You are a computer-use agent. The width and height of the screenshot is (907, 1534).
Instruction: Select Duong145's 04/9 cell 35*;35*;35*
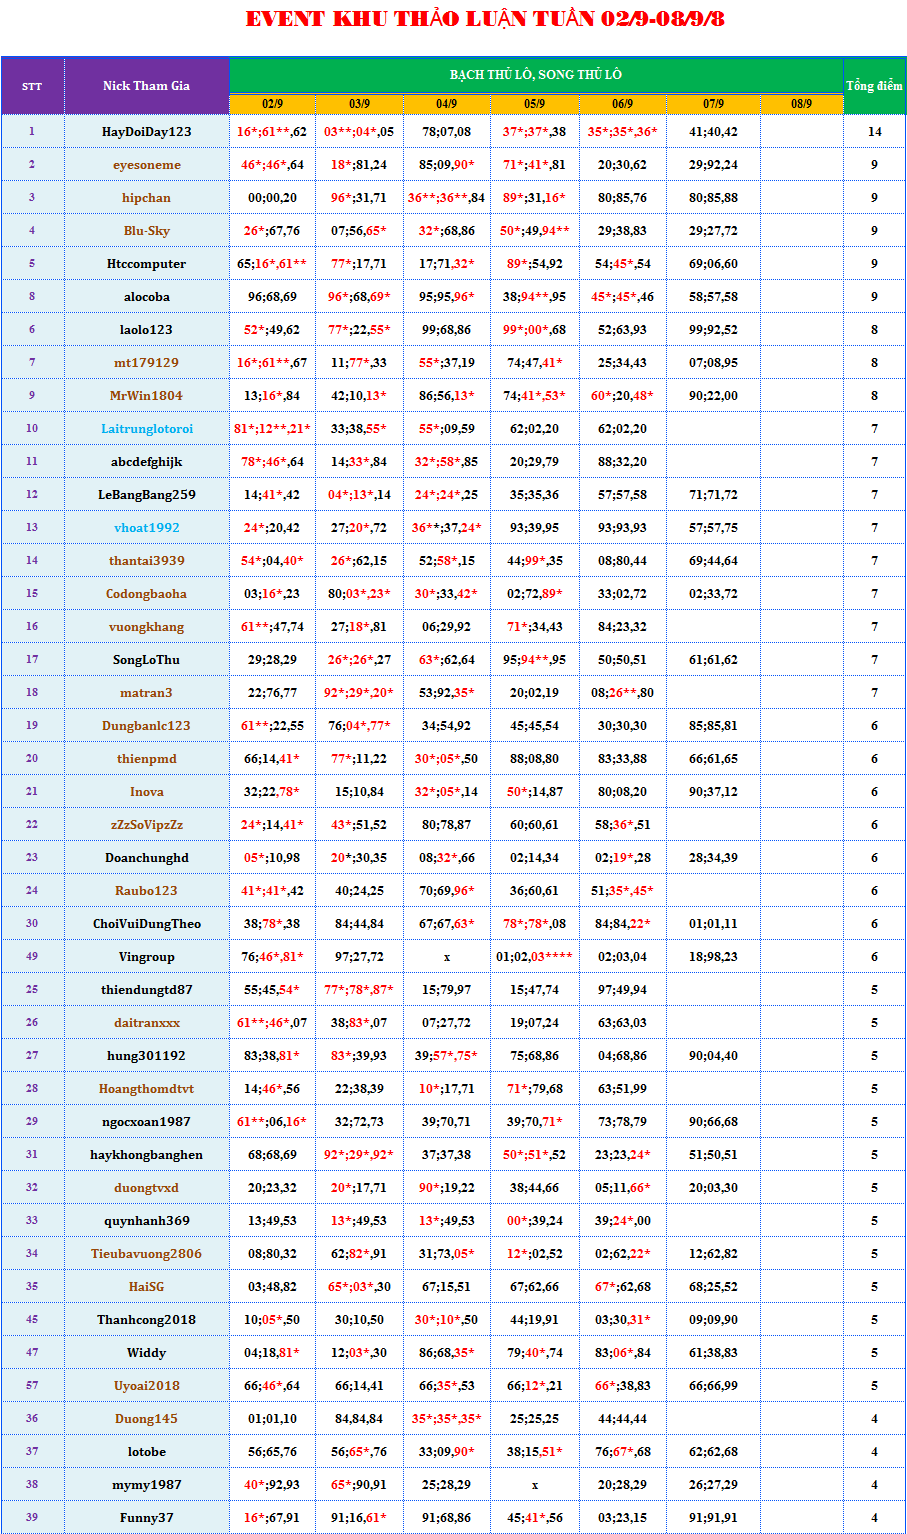coord(446,1419)
